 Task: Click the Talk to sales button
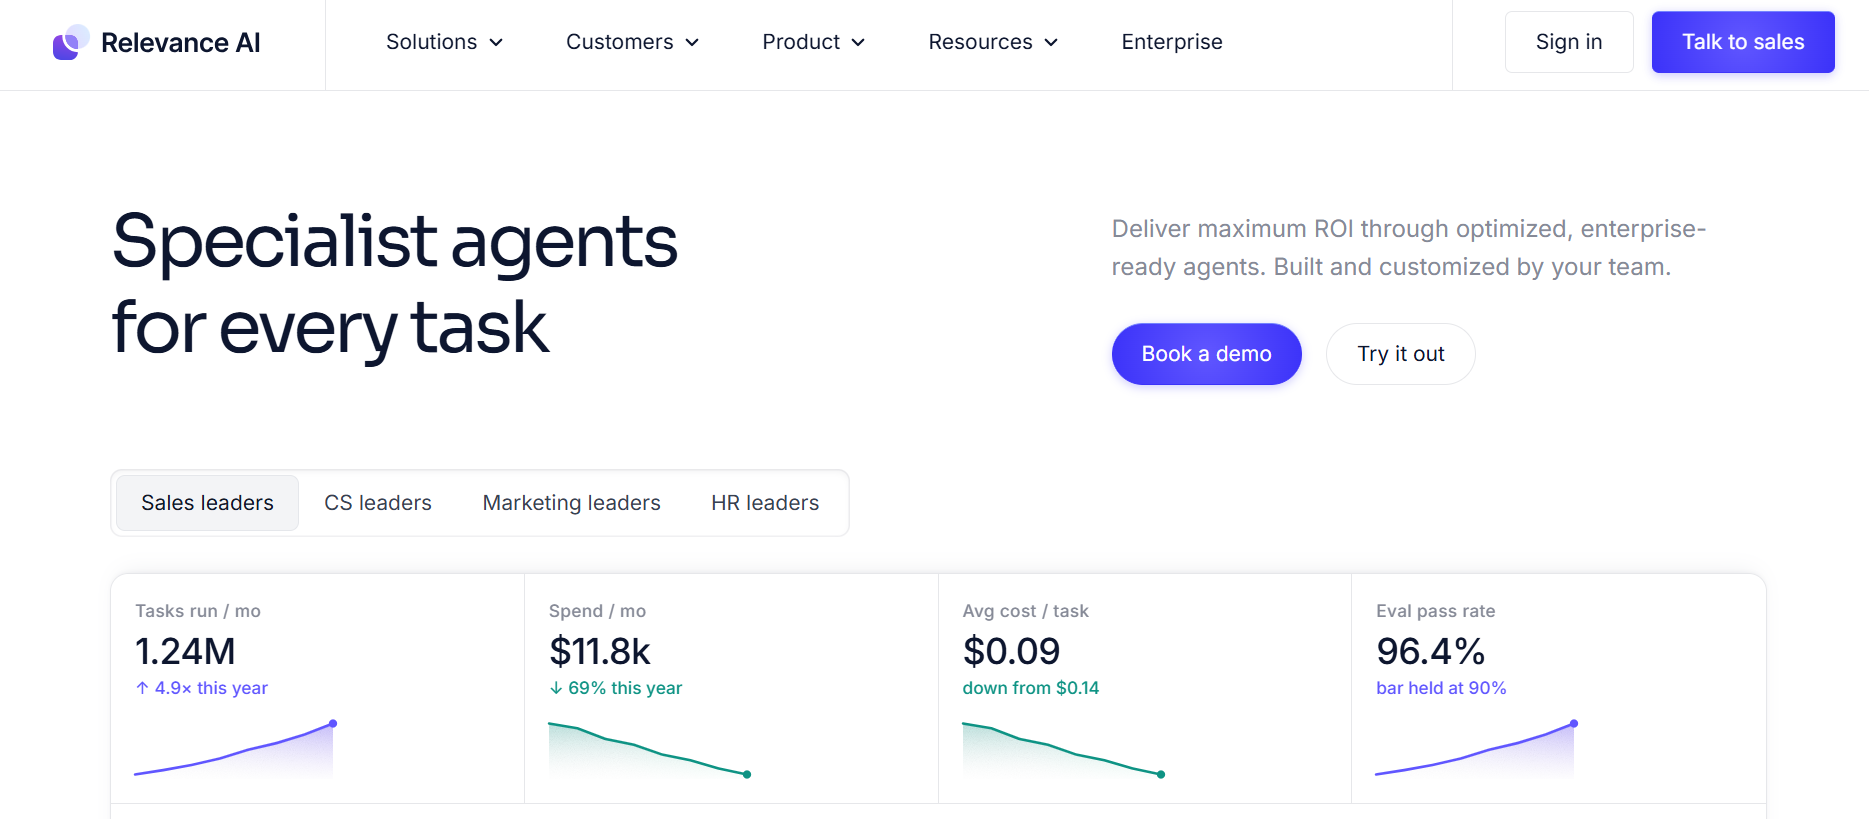1743,42
